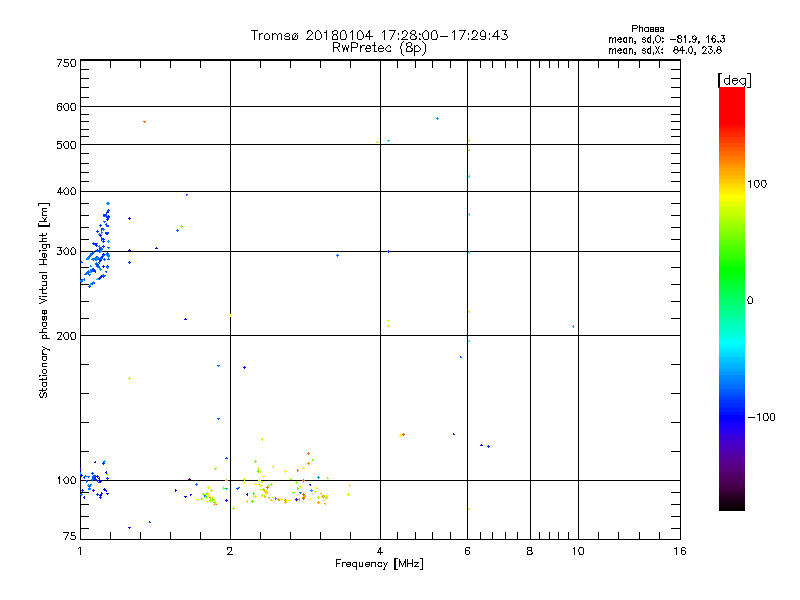Viewport: 800px width, 600px height.
Task: Click the isolated blue point near 10 MHz
Action: coord(573,327)
